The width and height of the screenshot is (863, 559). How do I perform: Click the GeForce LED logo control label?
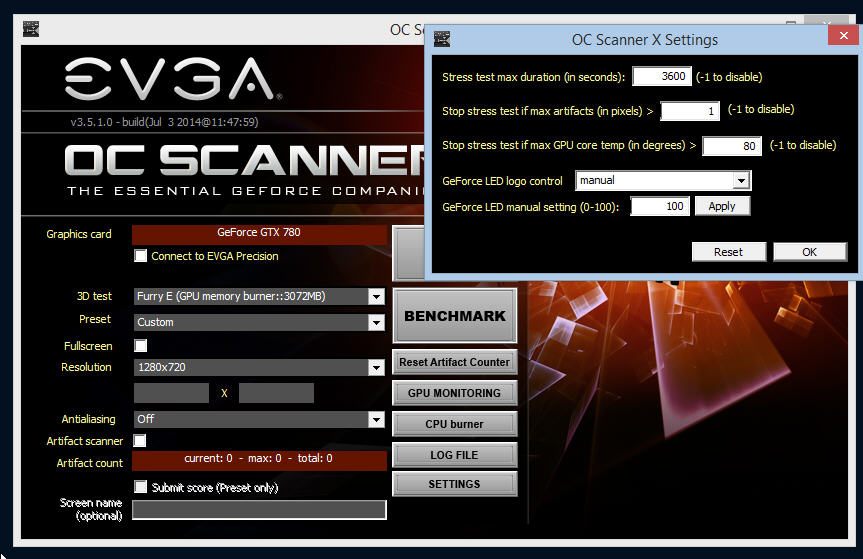(x=502, y=181)
